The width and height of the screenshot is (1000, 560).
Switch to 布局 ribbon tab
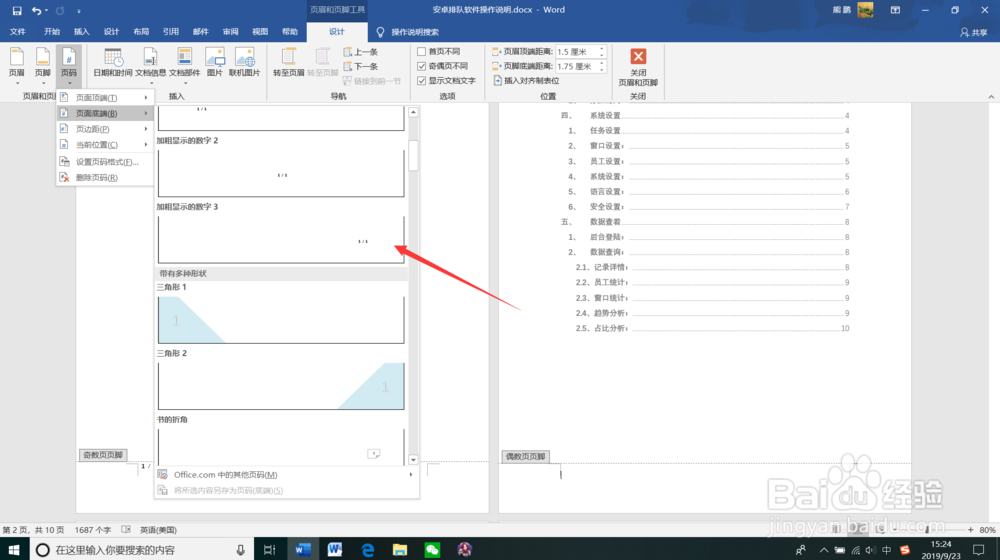pyautogui.click(x=141, y=32)
